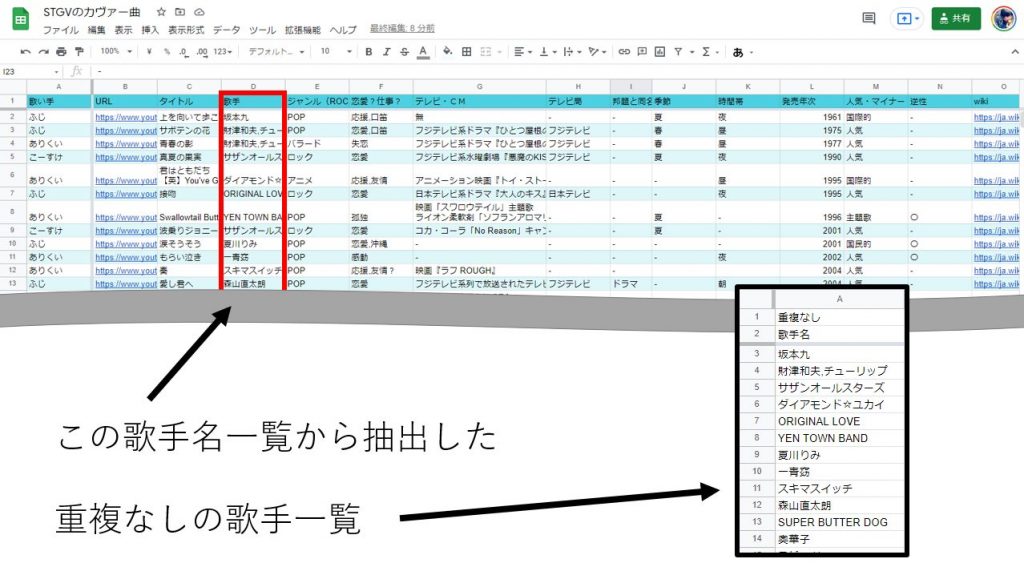
Task: Click the green 共有 share button
Action: click(x=956, y=18)
